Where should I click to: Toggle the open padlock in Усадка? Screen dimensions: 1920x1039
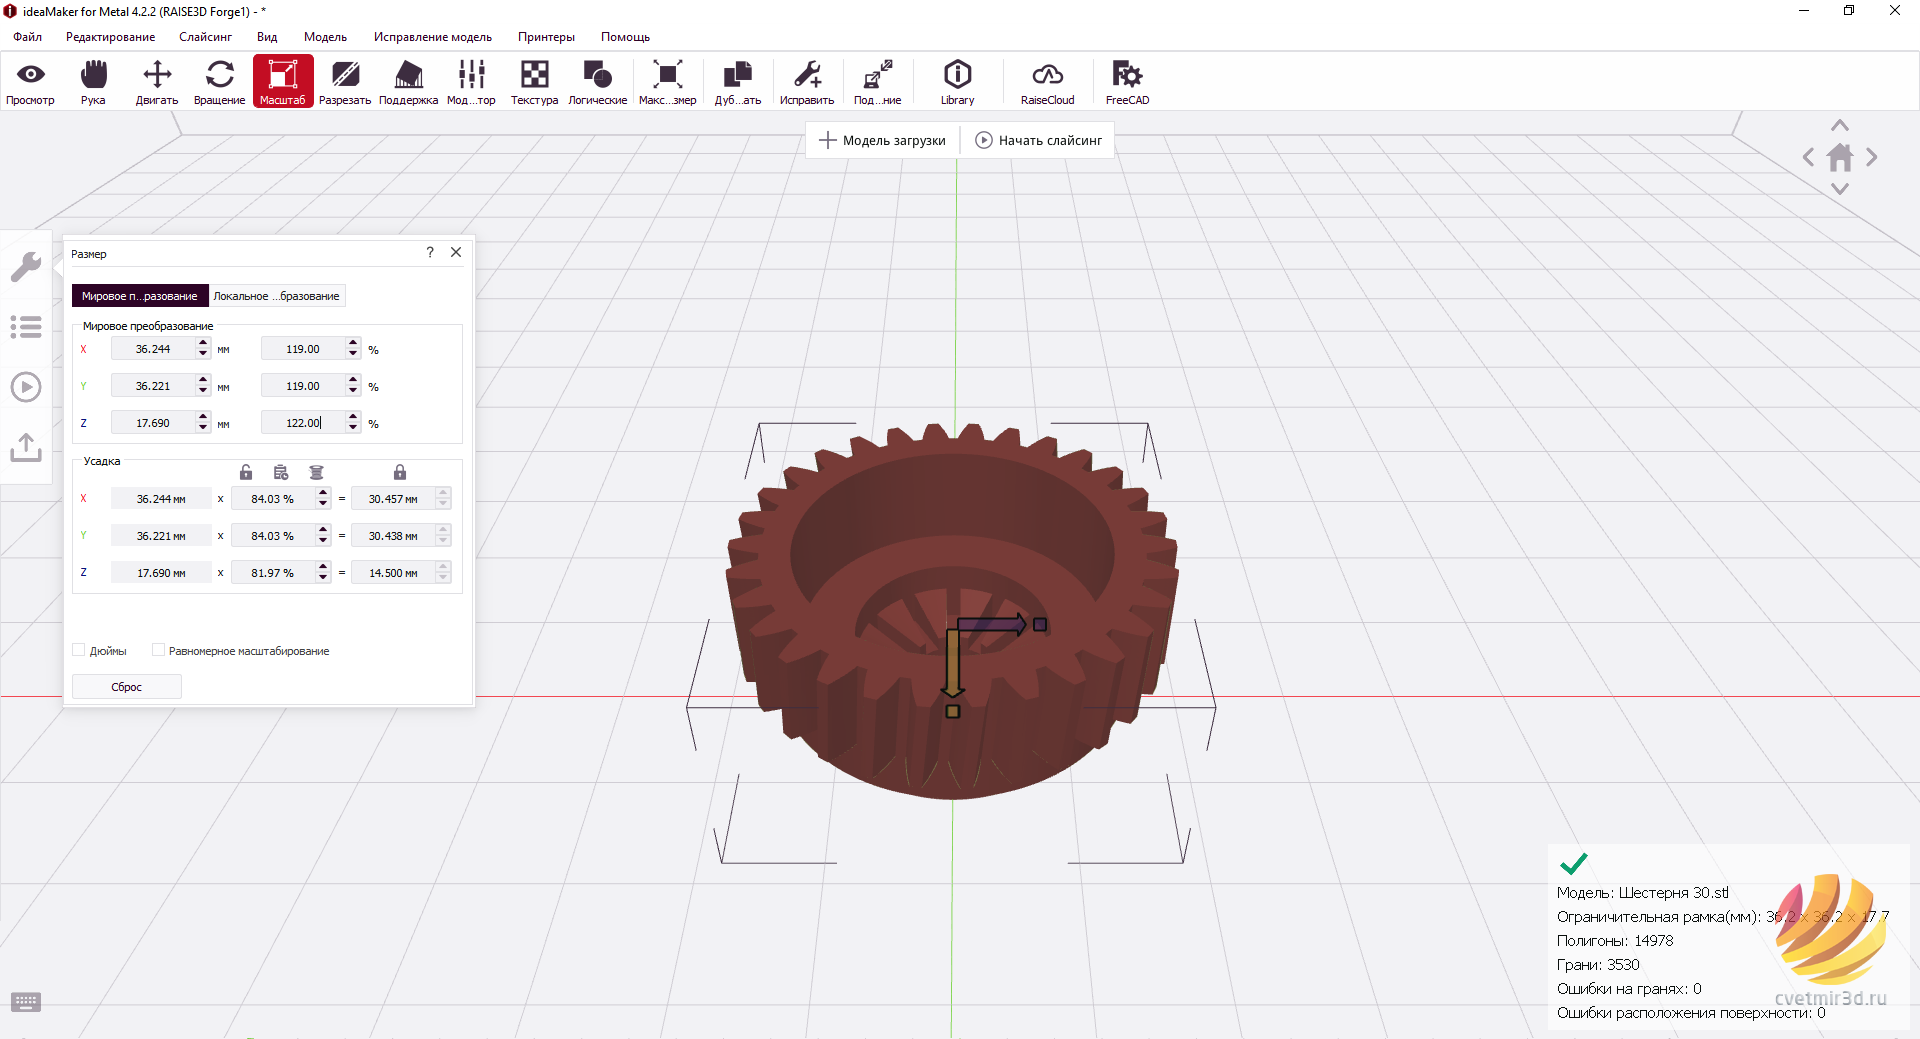246,472
